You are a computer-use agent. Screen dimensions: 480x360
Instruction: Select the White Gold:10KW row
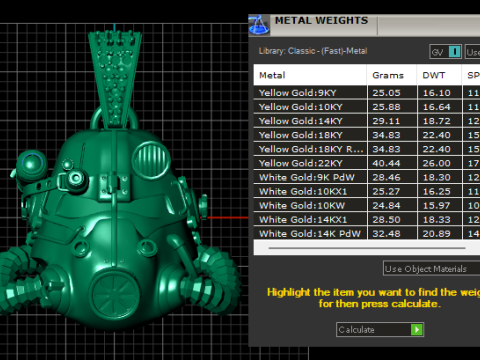(367, 205)
